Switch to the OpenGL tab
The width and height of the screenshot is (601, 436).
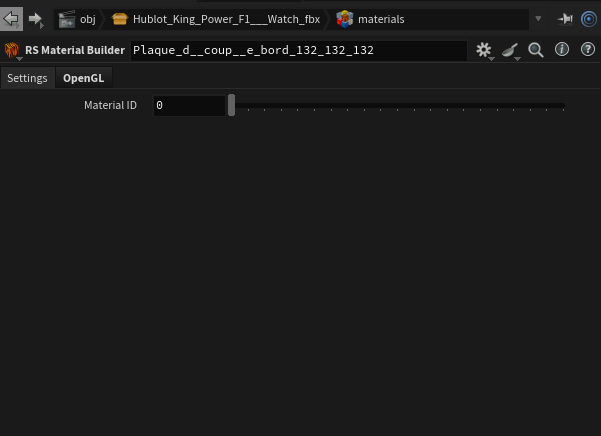[x=83, y=78]
